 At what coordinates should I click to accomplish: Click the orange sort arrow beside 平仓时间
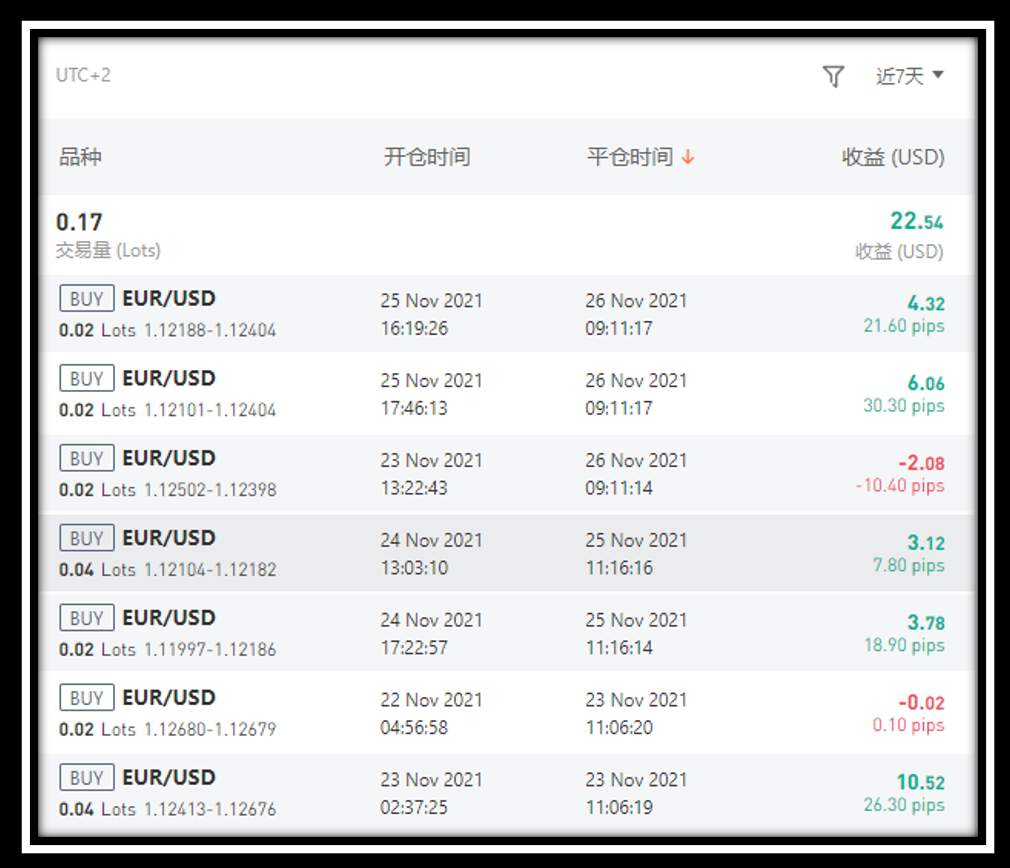688,156
